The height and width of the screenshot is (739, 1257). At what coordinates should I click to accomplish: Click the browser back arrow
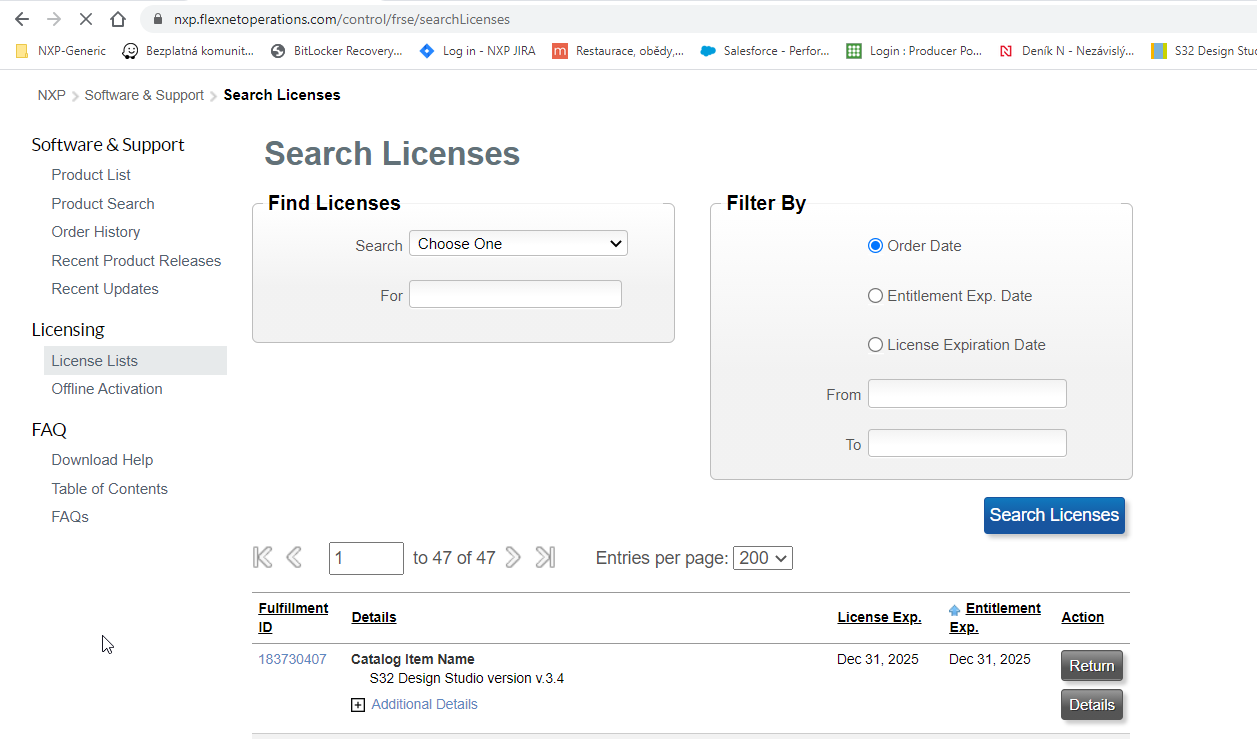[22, 19]
